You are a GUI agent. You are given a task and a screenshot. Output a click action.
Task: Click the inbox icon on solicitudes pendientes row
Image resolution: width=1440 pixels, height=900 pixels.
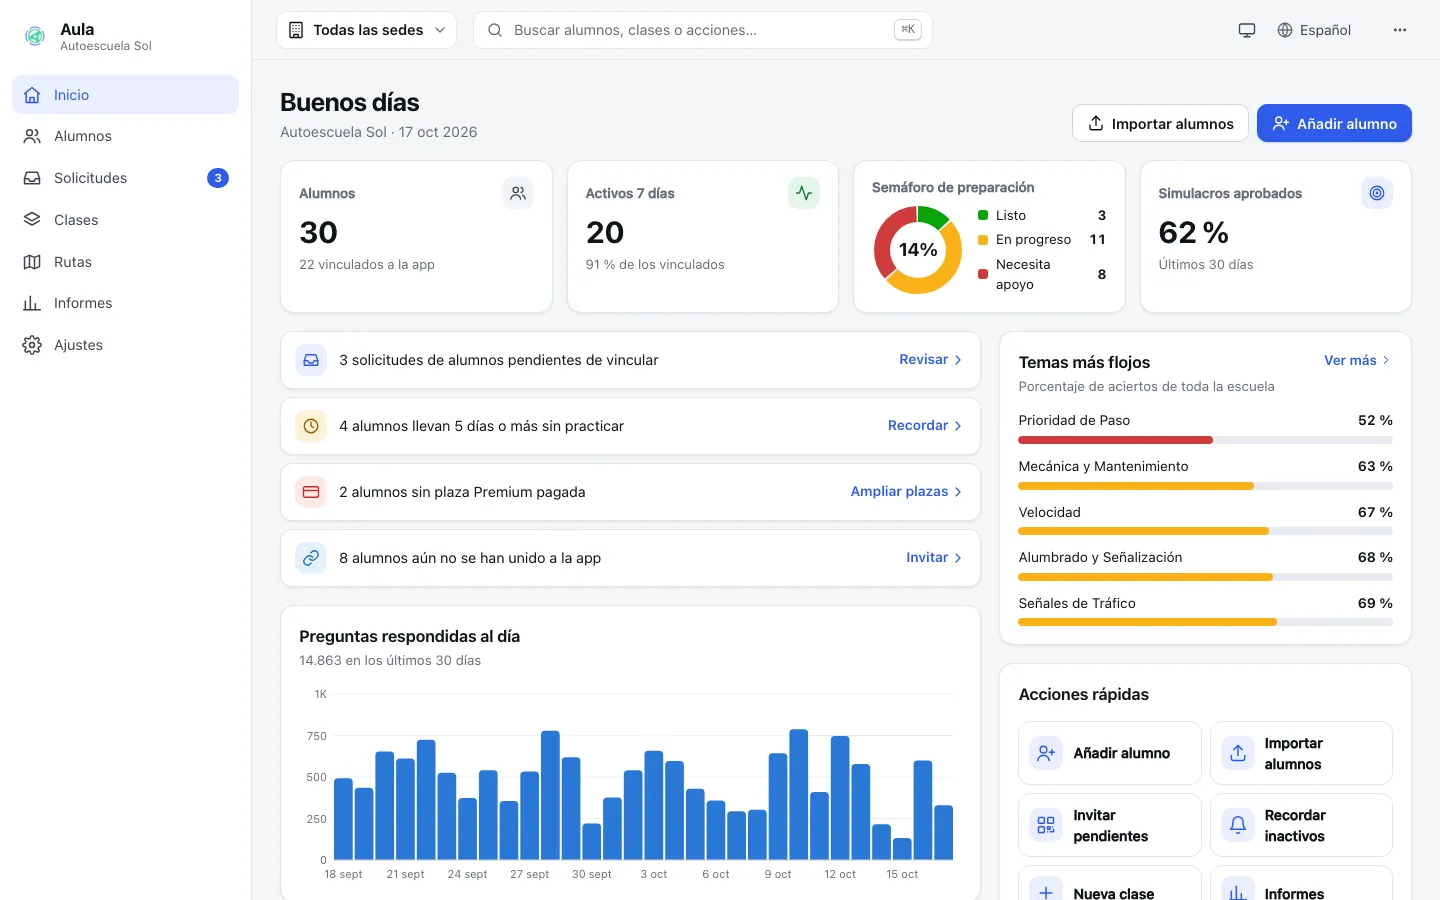[311, 360]
